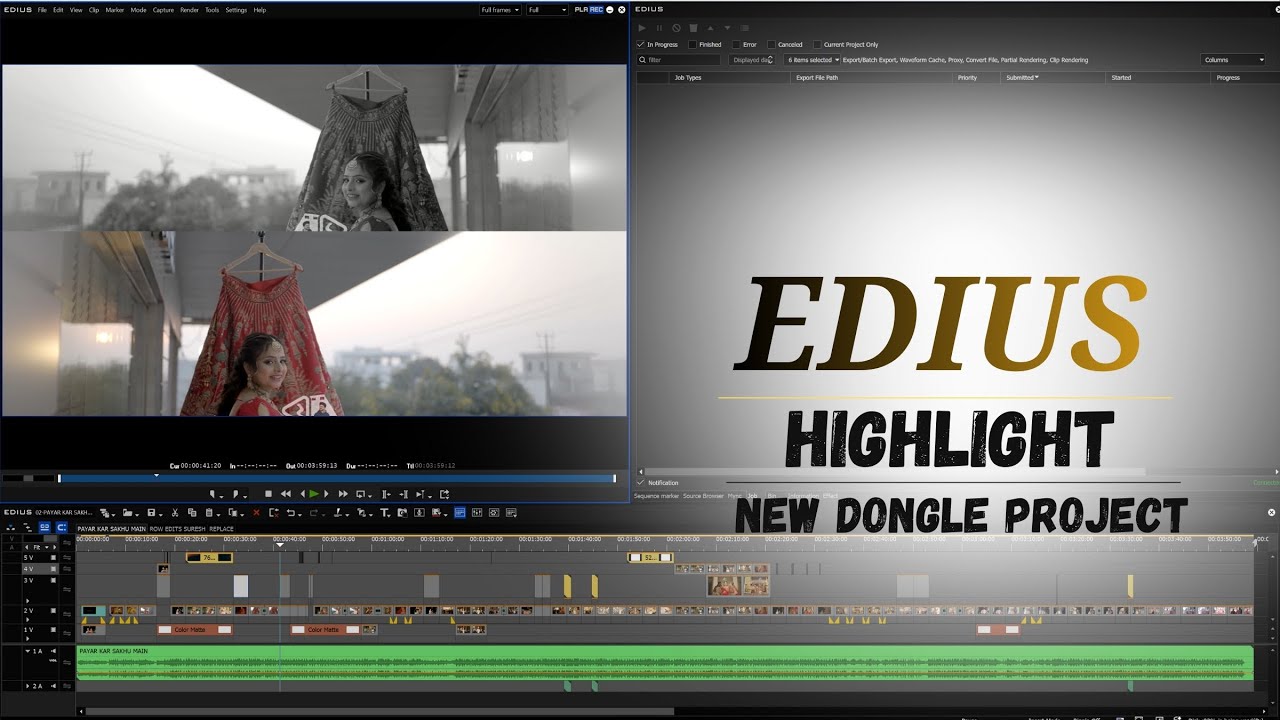Switch to the REPLACE sequence tab
Image resolution: width=1280 pixels, height=720 pixels.
point(222,528)
